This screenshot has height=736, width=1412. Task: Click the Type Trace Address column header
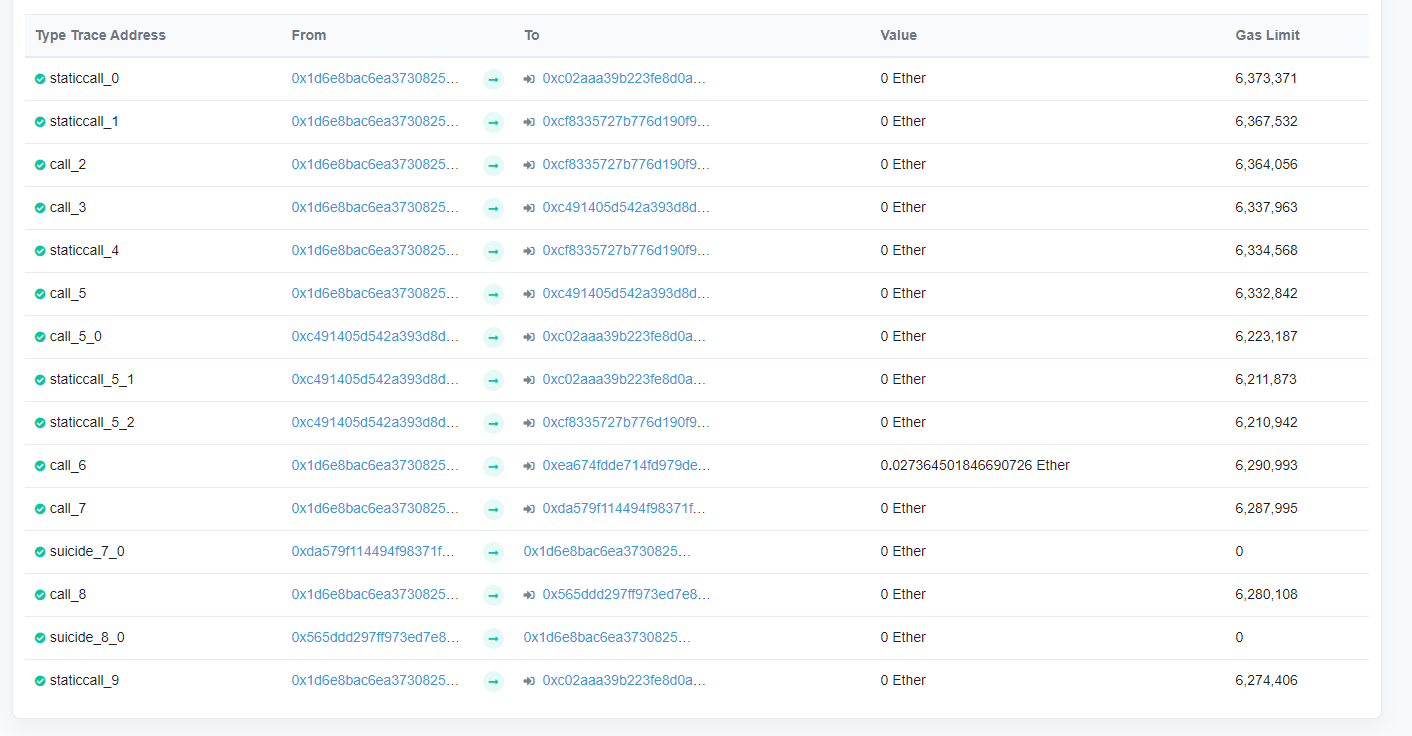pos(101,35)
